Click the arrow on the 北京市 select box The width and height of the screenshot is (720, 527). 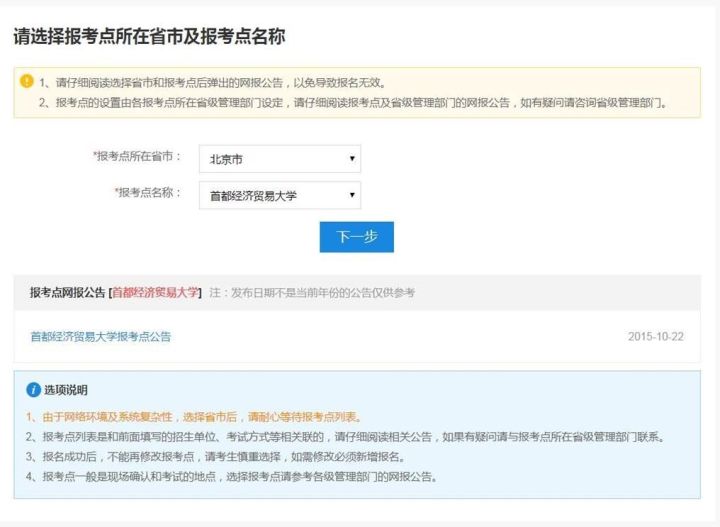(x=352, y=159)
